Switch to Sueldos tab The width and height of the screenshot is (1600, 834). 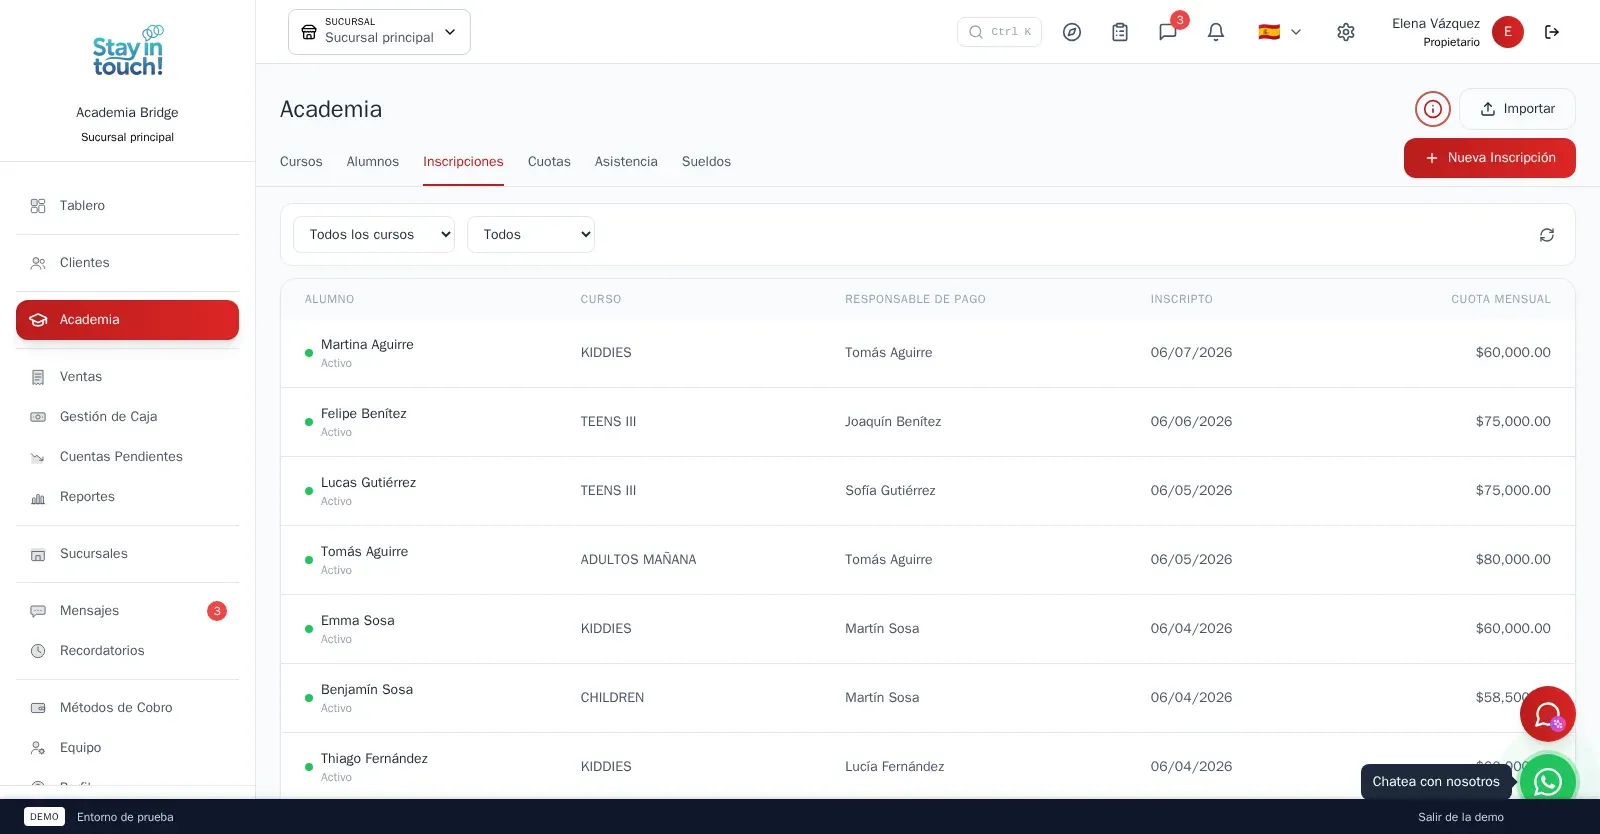(x=706, y=162)
